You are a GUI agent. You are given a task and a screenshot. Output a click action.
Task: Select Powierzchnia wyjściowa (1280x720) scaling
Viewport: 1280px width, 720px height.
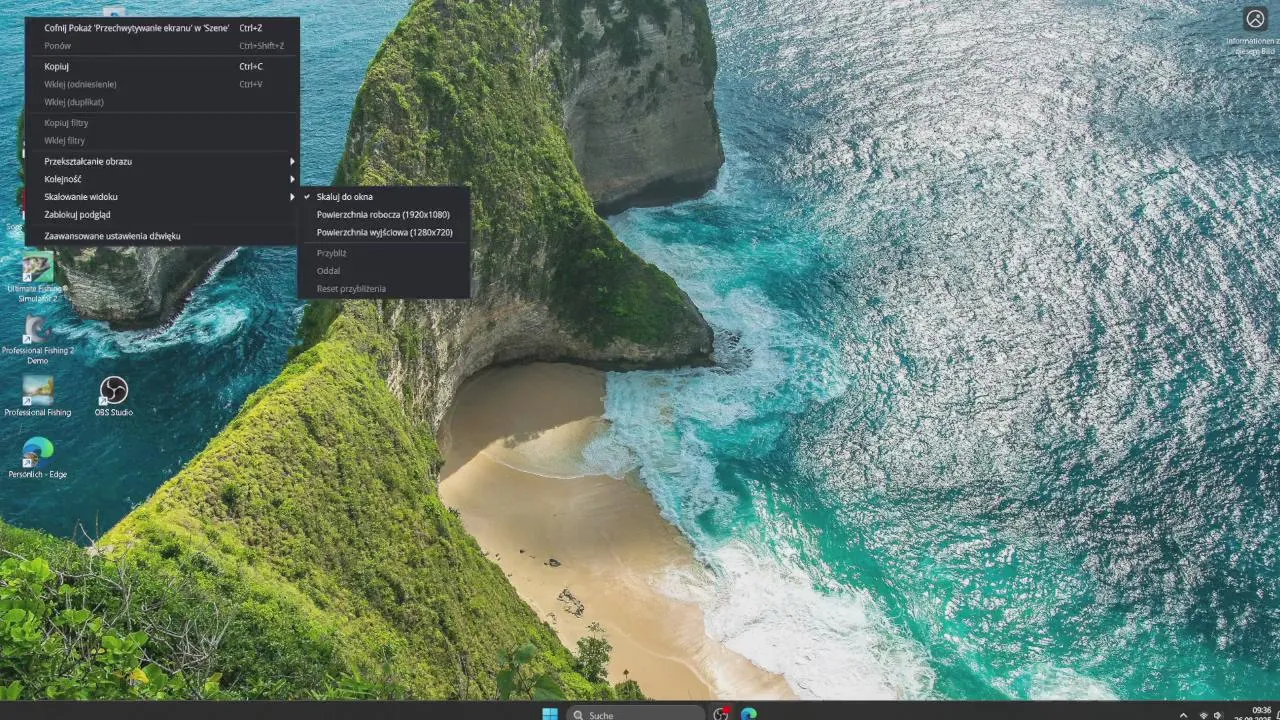tap(384, 233)
